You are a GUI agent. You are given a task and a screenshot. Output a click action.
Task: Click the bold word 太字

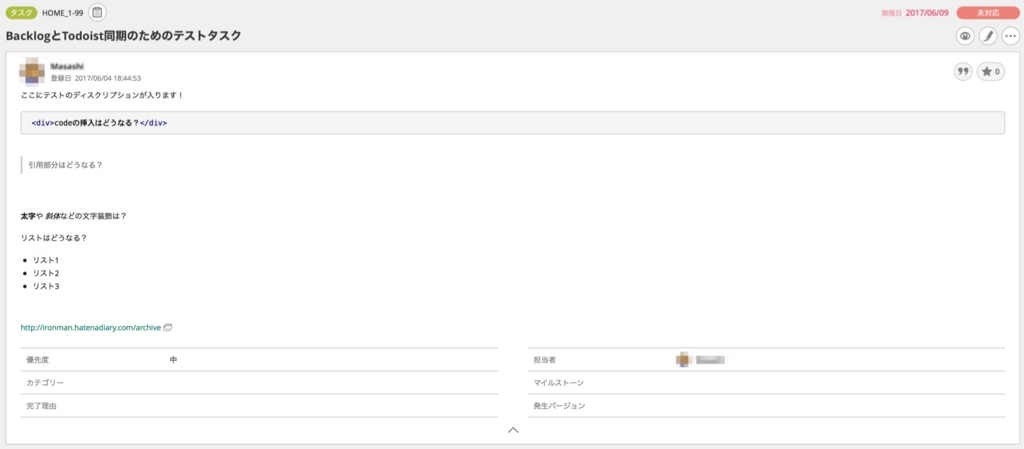click(27, 215)
